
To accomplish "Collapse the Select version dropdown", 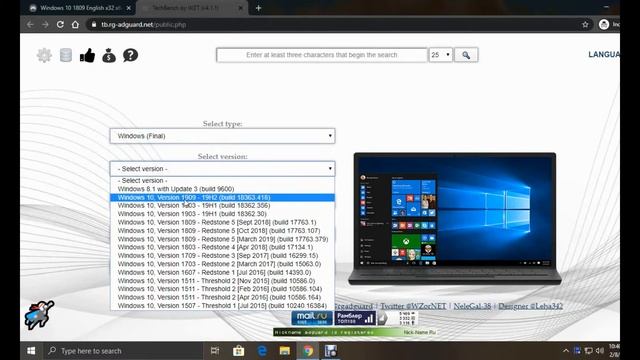I will (x=222, y=169).
